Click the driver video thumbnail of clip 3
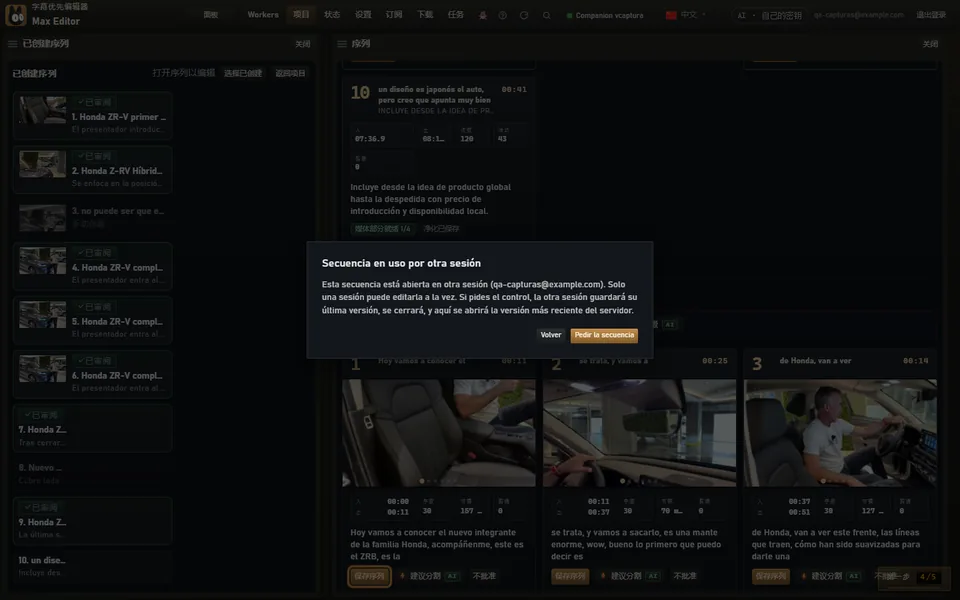 point(840,433)
